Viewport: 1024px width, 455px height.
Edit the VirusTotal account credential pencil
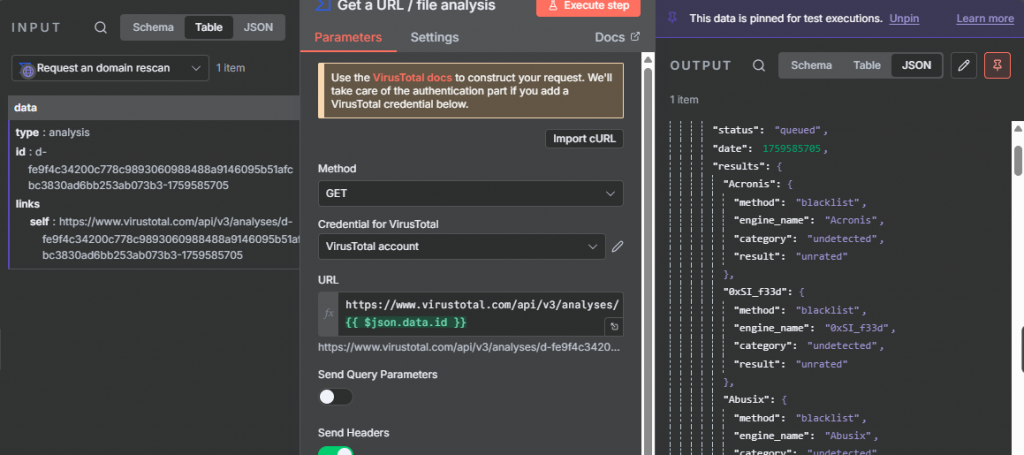click(x=617, y=247)
